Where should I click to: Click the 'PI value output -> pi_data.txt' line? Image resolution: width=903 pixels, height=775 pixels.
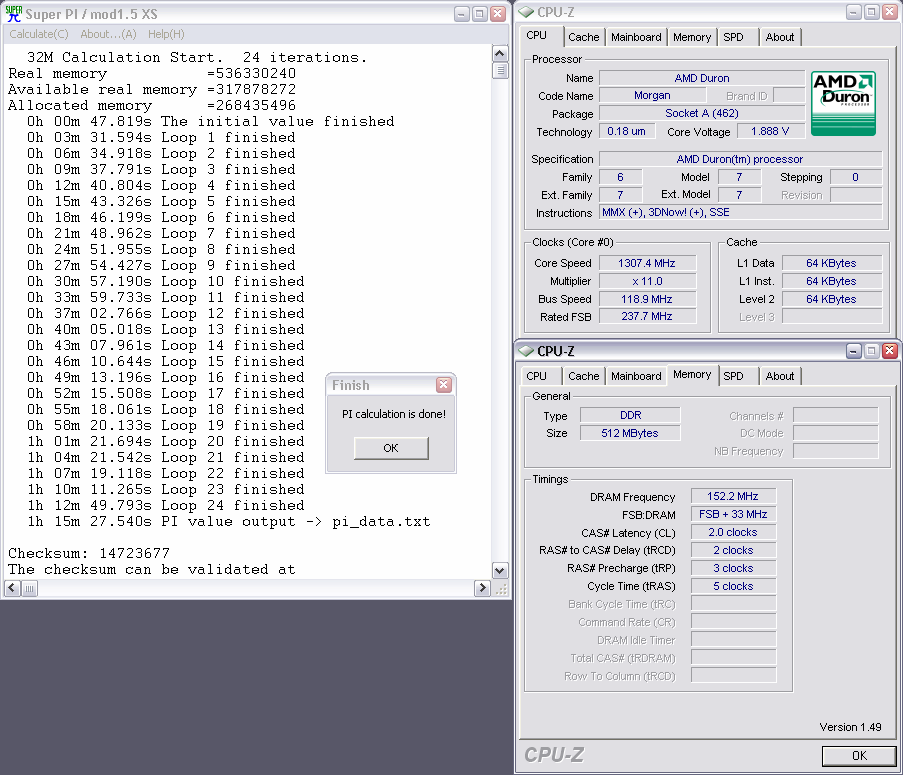[x=229, y=522]
